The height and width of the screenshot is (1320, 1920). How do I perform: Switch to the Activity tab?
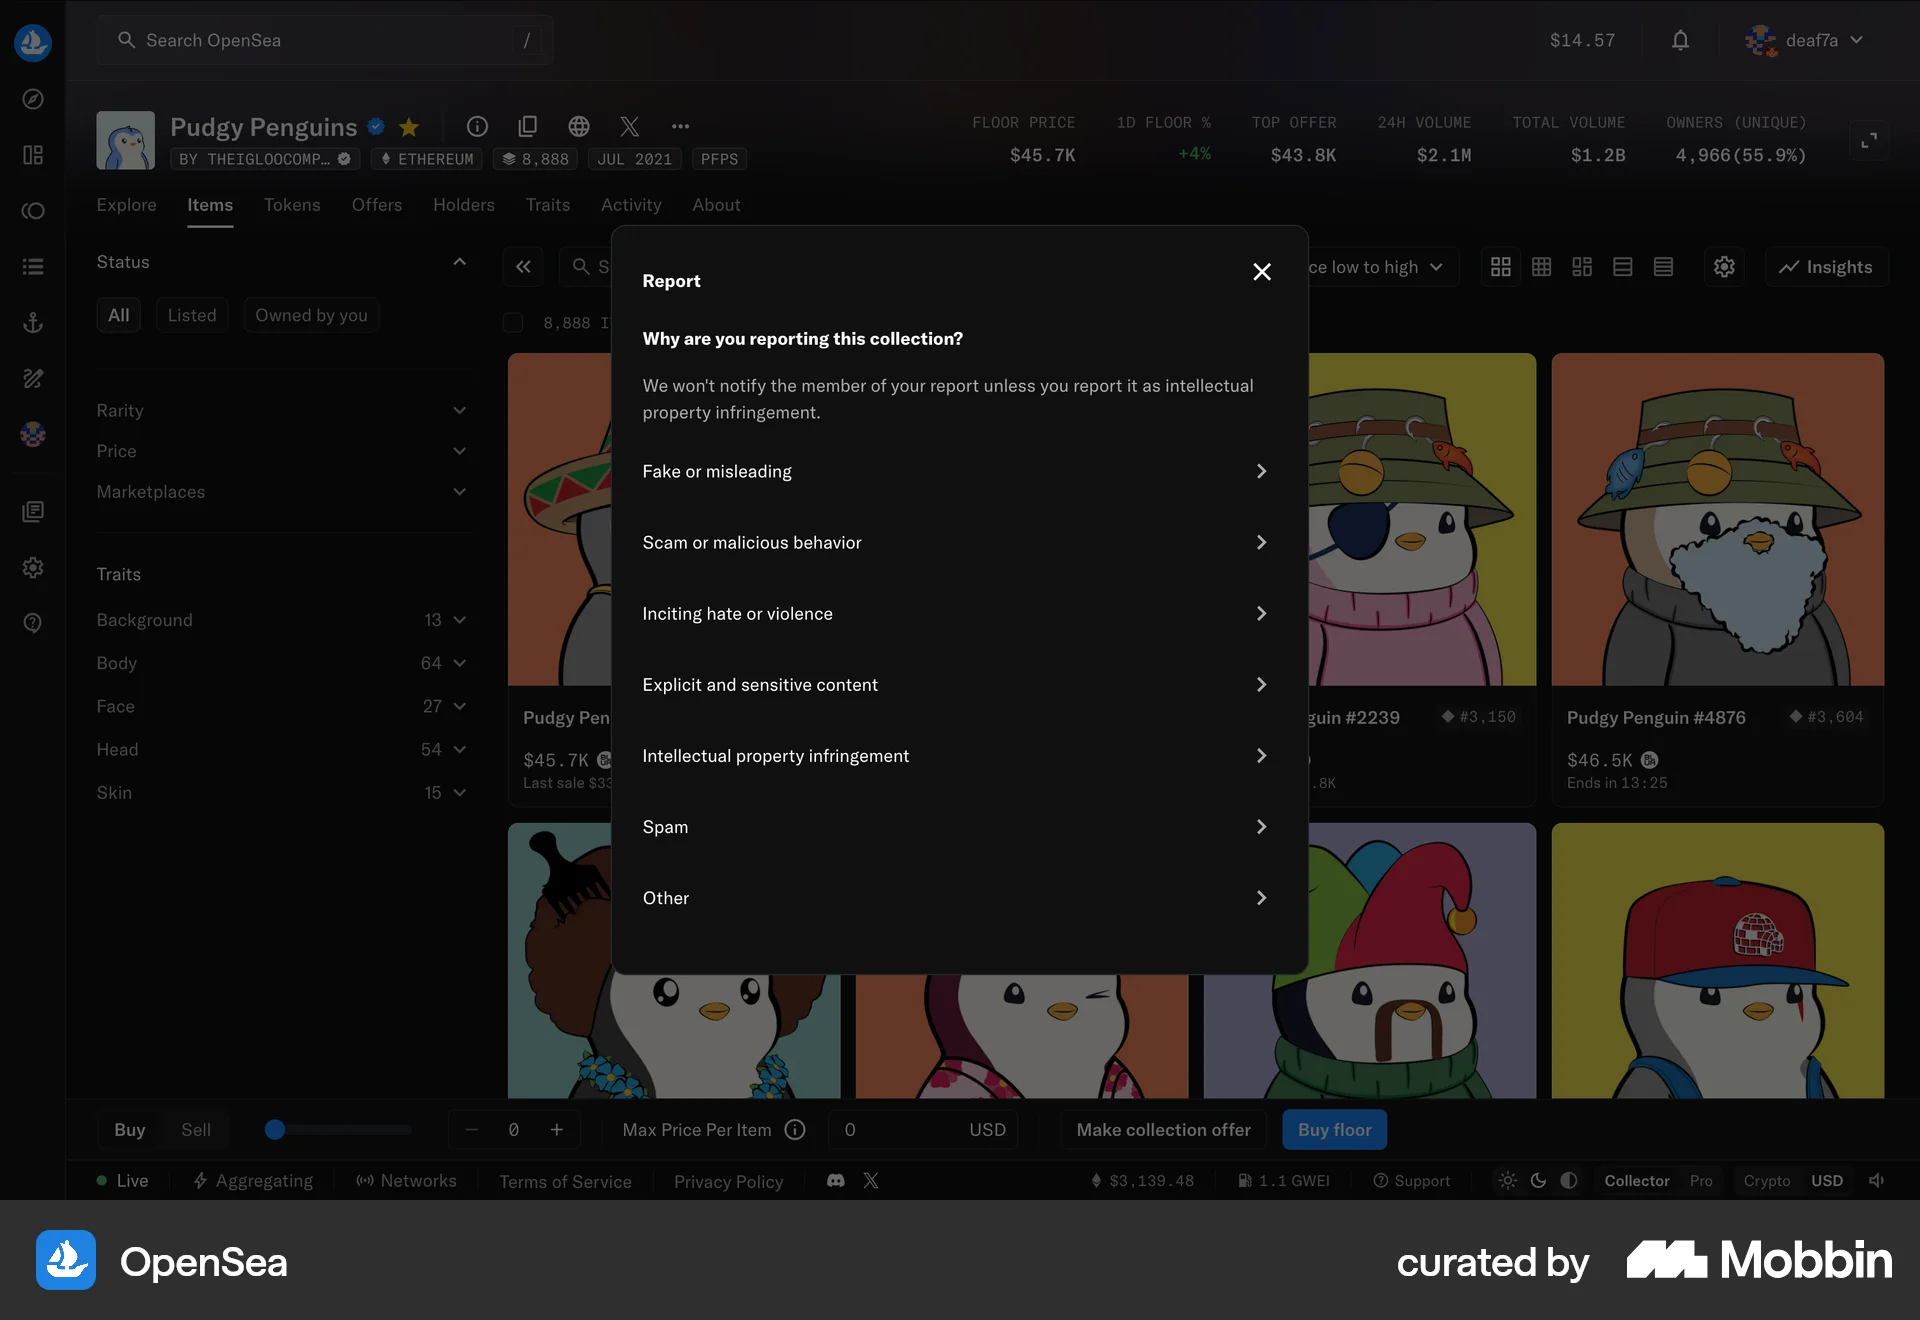click(631, 205)
